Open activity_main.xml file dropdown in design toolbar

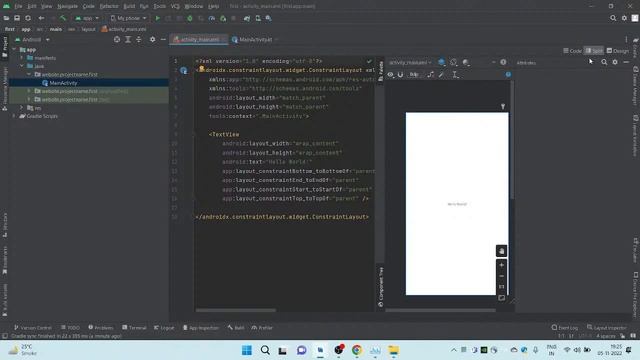tap(410, 62)
